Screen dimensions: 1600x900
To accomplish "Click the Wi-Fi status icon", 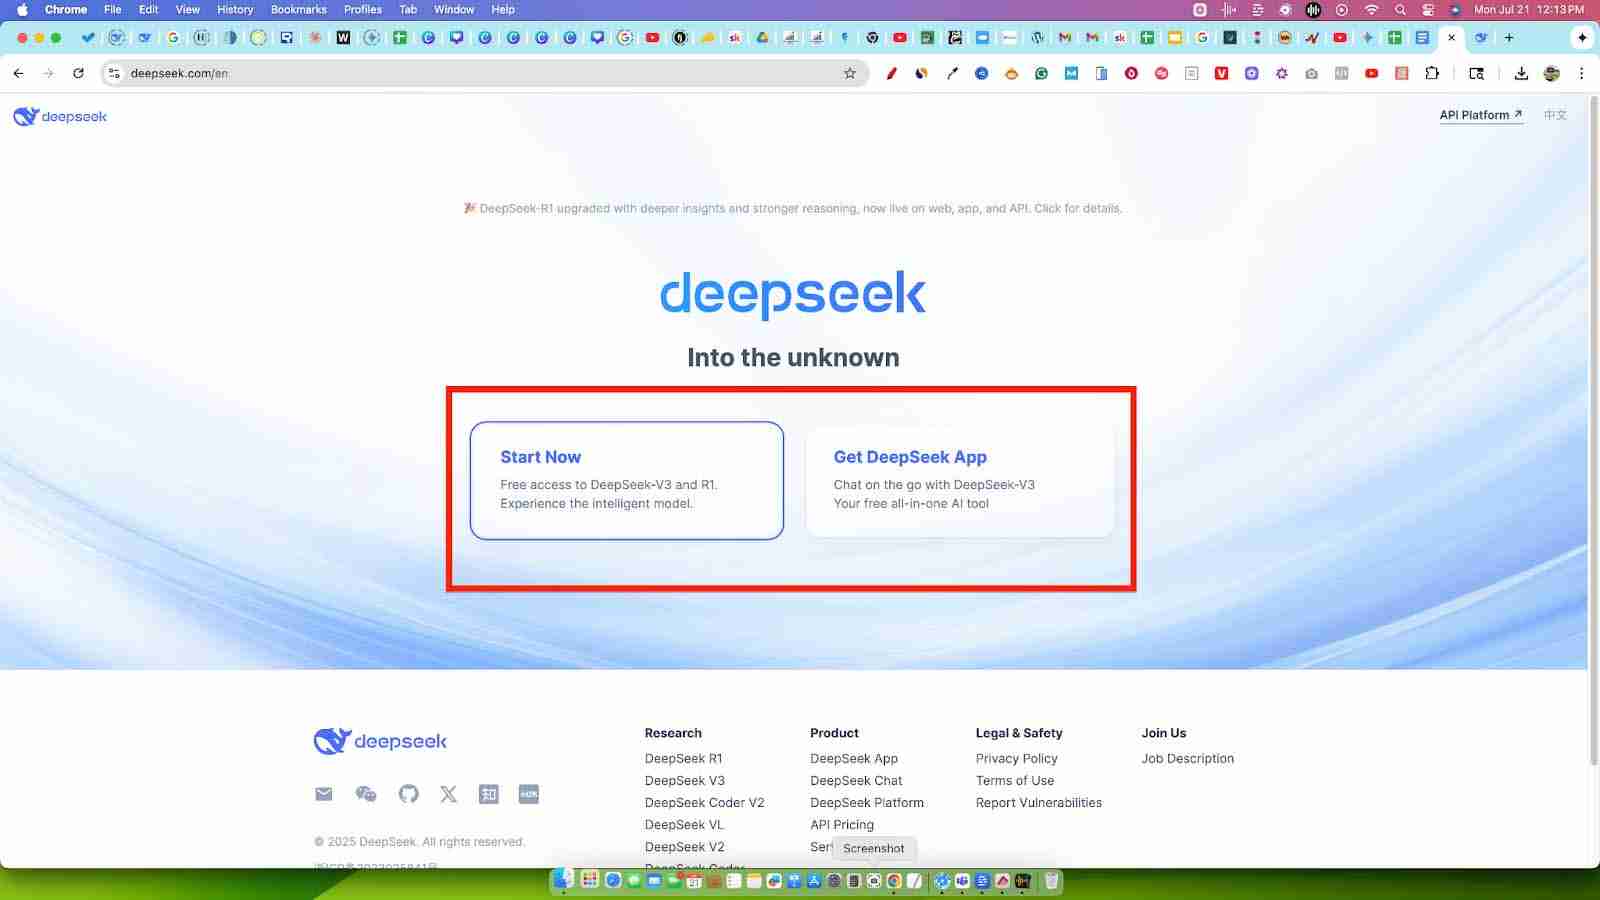I will click(x=1371, y=9).
